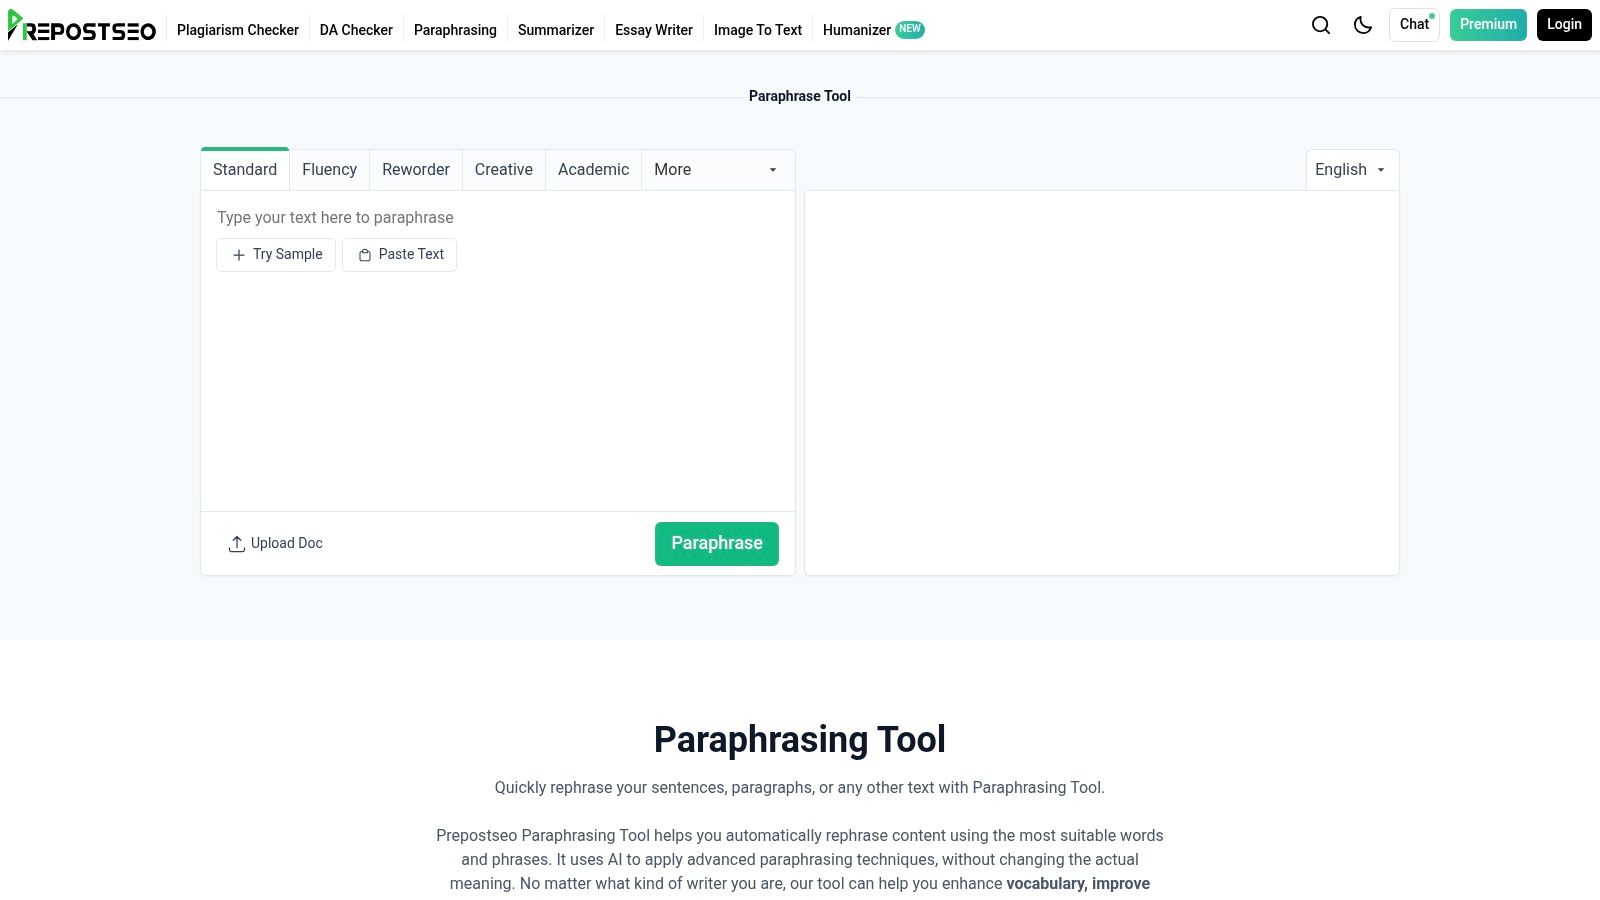
Task: Toggle dark mode using the moon icon
Action: (1362, 25)
